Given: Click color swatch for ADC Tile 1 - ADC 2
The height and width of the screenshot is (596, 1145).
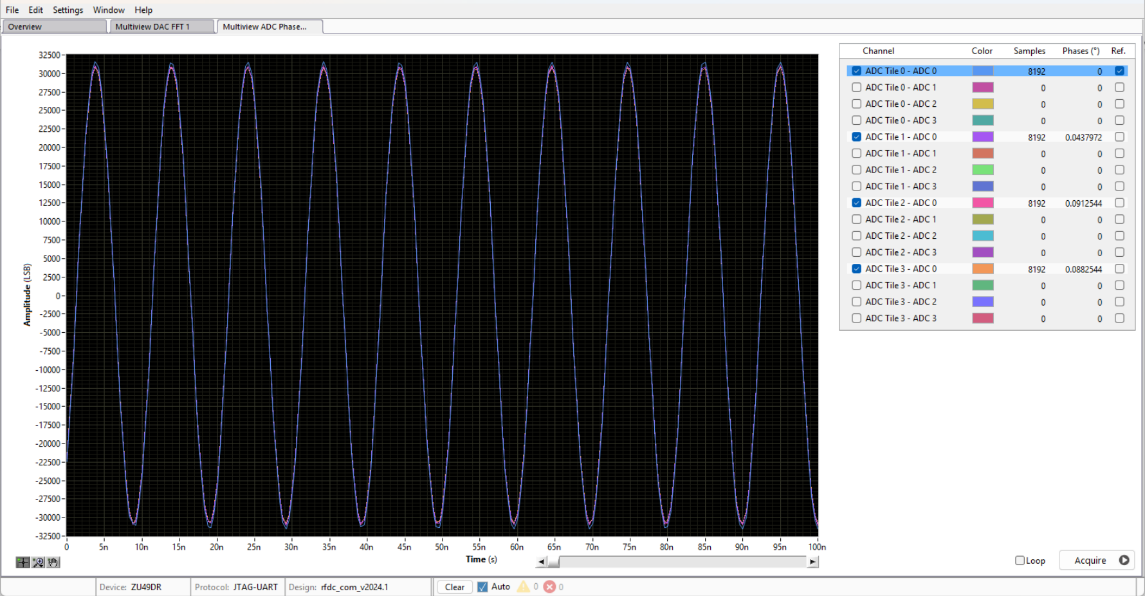Looking at the screenshot, I should pos(982,169).
